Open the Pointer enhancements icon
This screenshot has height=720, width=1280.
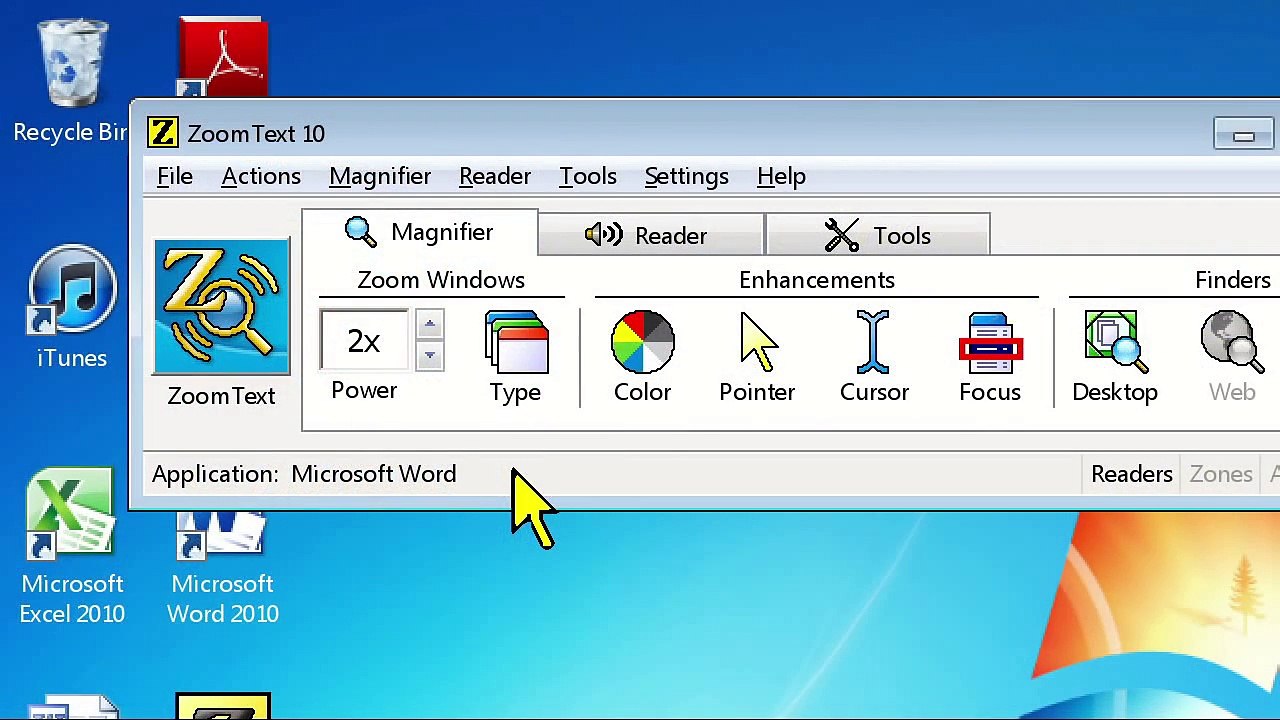click(x=757, y=342)
